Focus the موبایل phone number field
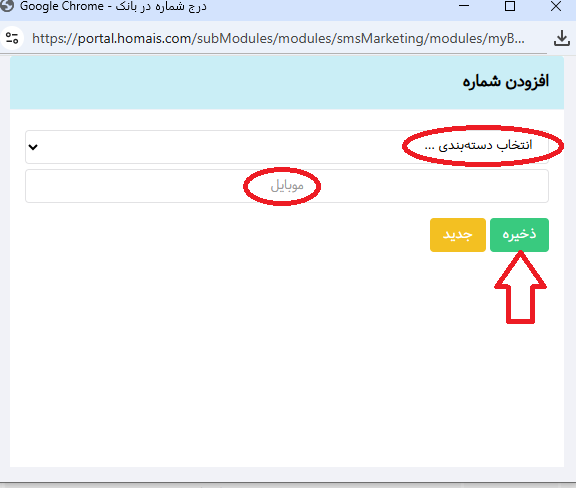576x488 pixels. click(287, 186)
